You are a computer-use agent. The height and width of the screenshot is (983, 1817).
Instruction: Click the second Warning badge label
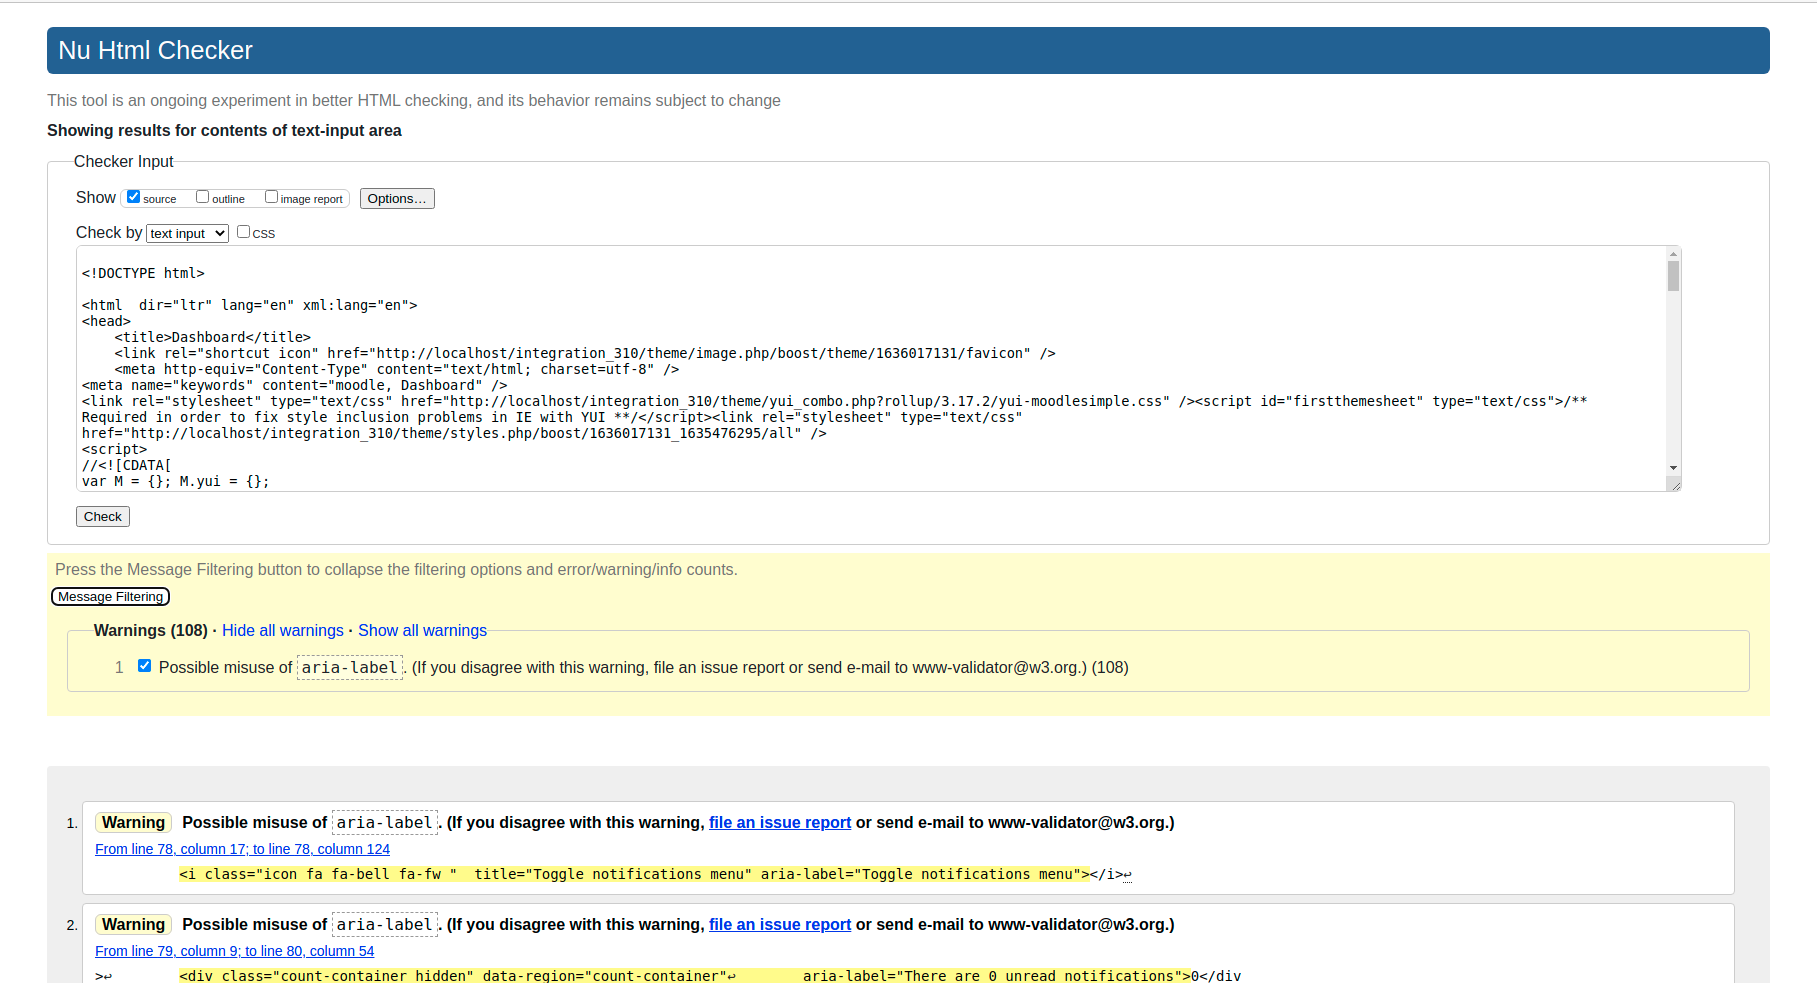[x=133, y=925]
